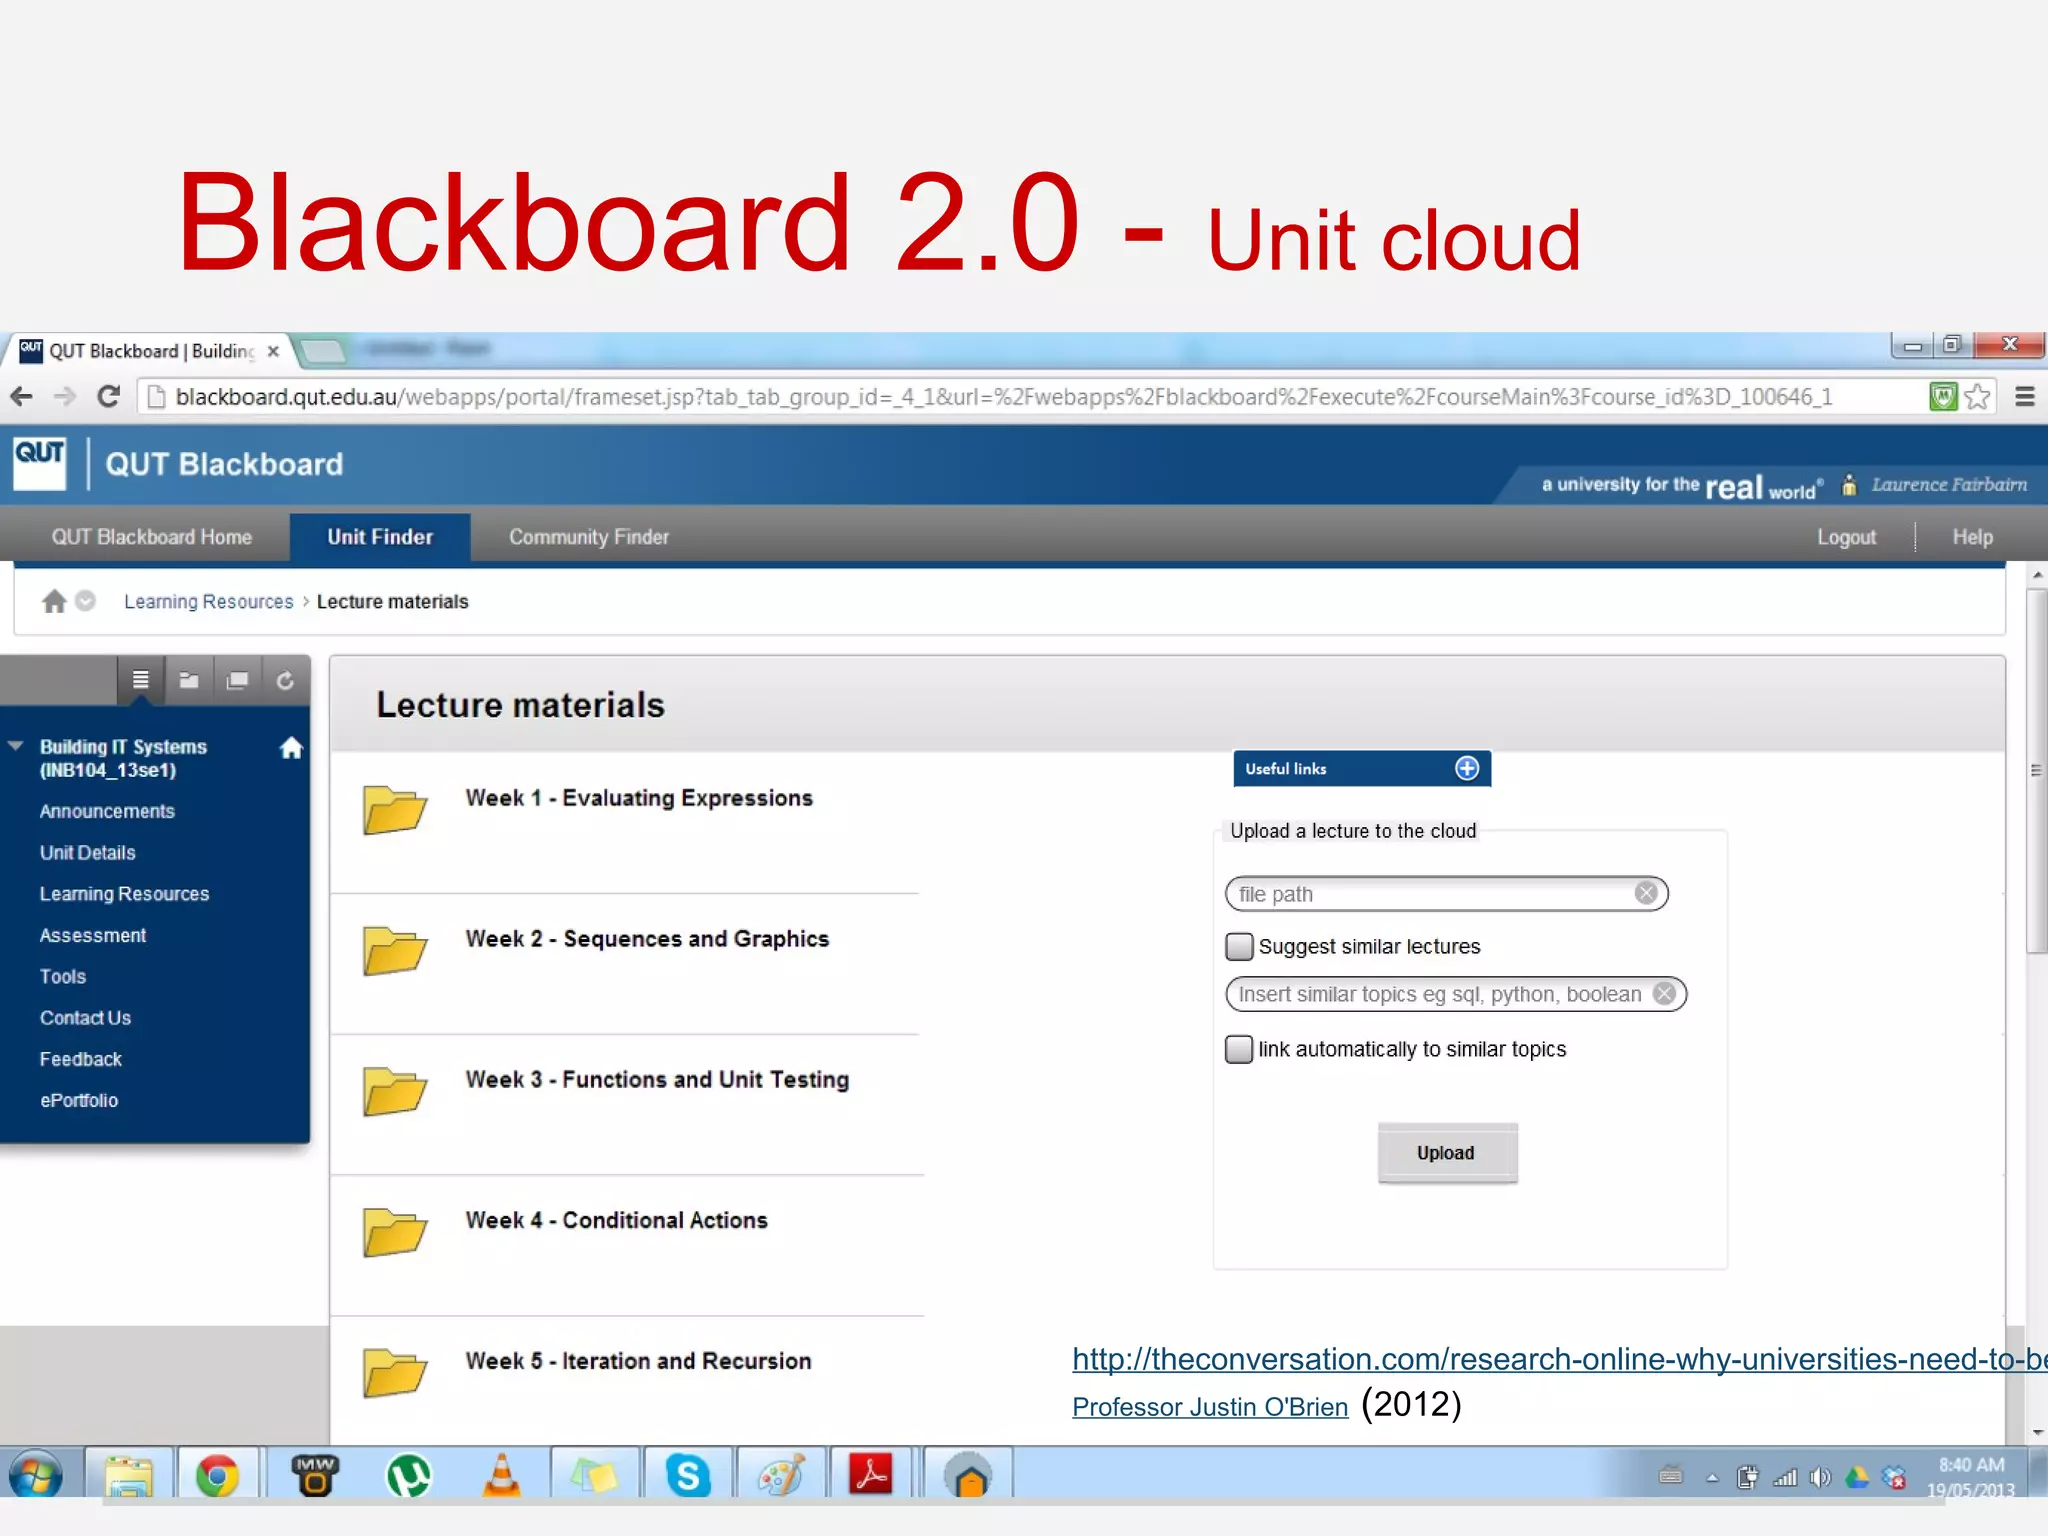Open uTorrent from the taskbar

click(409, 1476)
